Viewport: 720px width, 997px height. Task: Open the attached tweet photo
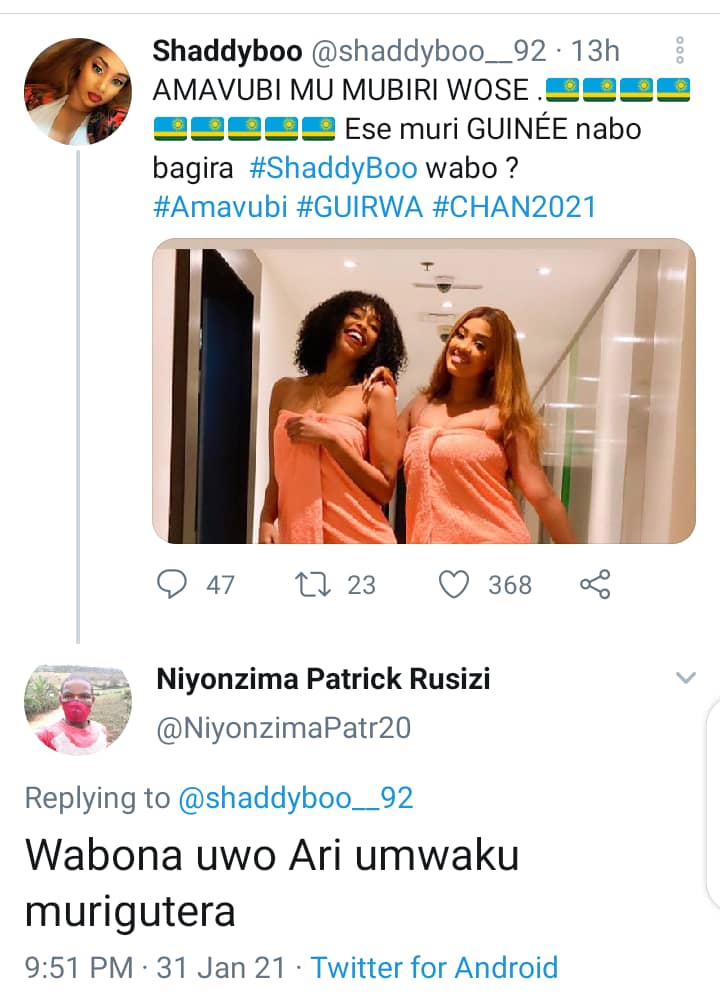423,391
